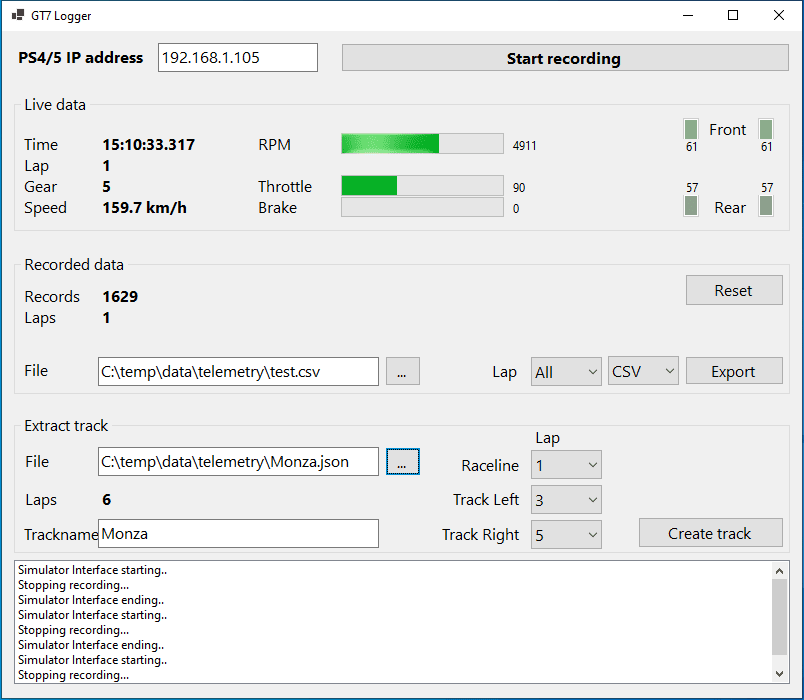Maximize the GT7 Logger window
The height and width of the screenshot is (700, 804).
coord(733,15)
